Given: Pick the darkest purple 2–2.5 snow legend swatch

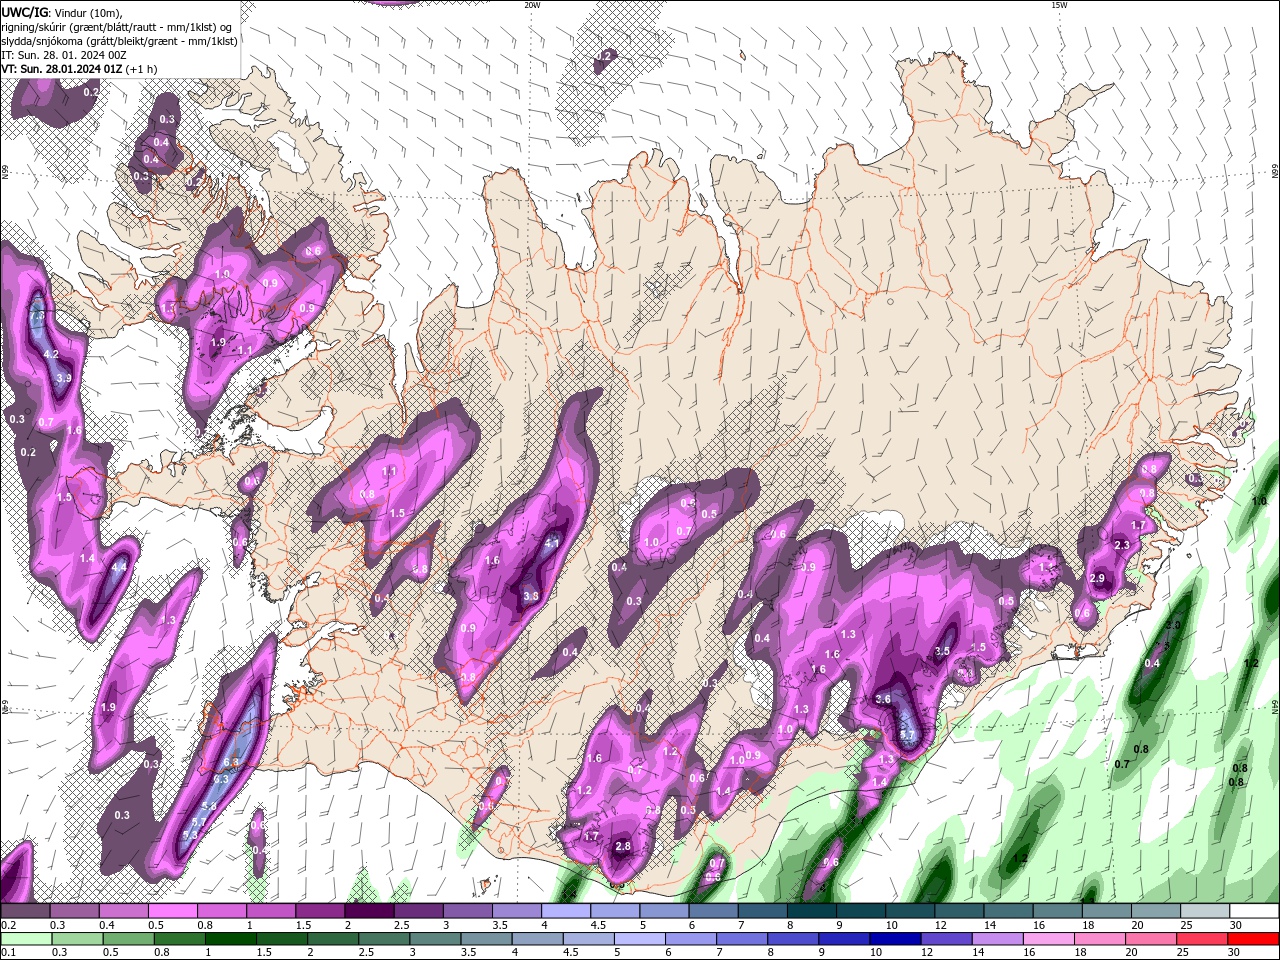Looking at the screenshot, I should click(x=369, y=911).
